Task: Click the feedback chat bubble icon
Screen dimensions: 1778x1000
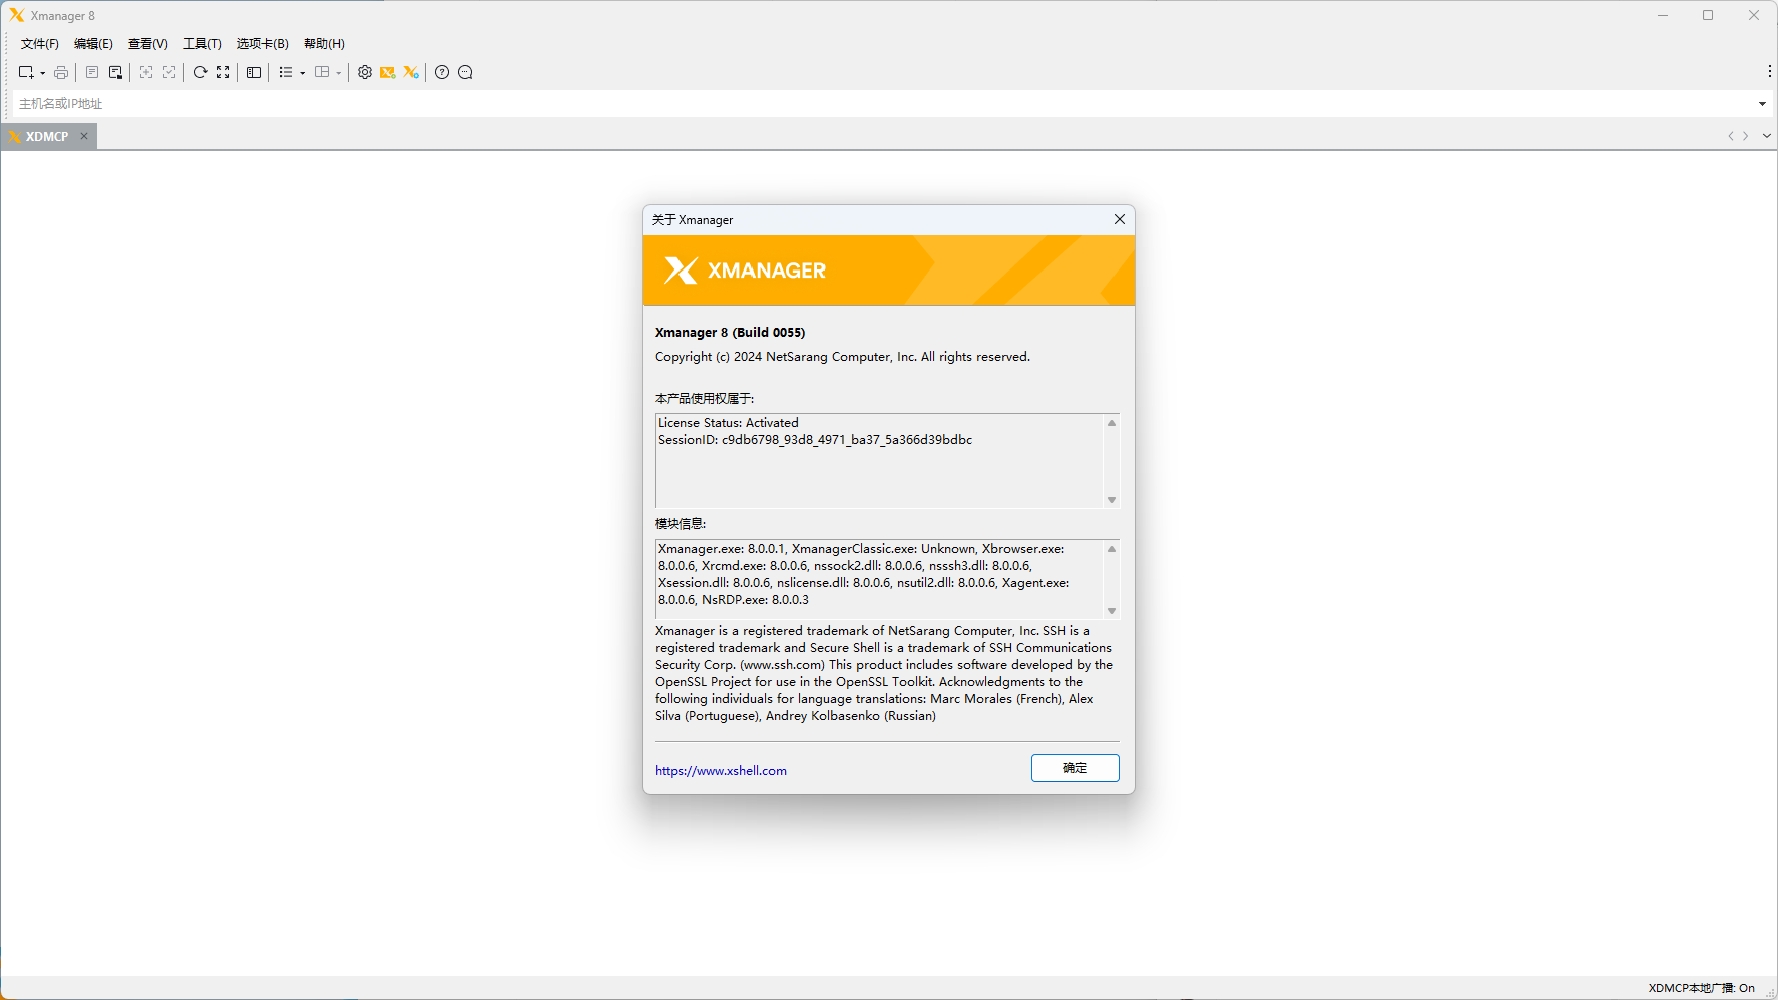Action: click(465, 72)
